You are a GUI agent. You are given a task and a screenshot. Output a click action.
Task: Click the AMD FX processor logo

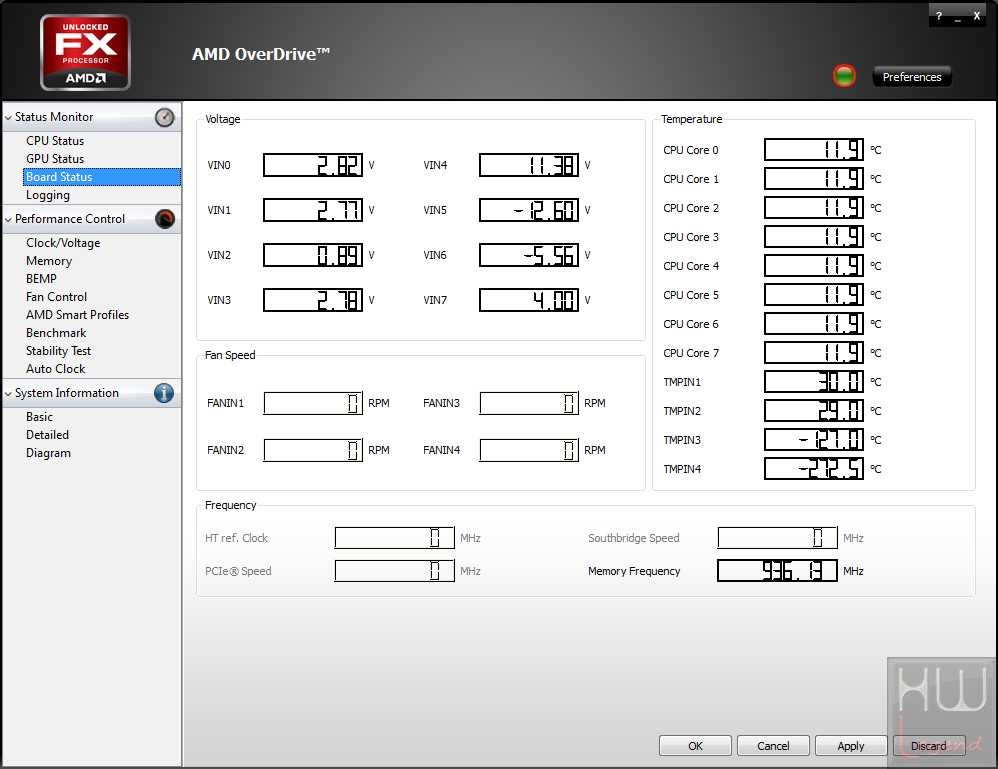[85, 52]
